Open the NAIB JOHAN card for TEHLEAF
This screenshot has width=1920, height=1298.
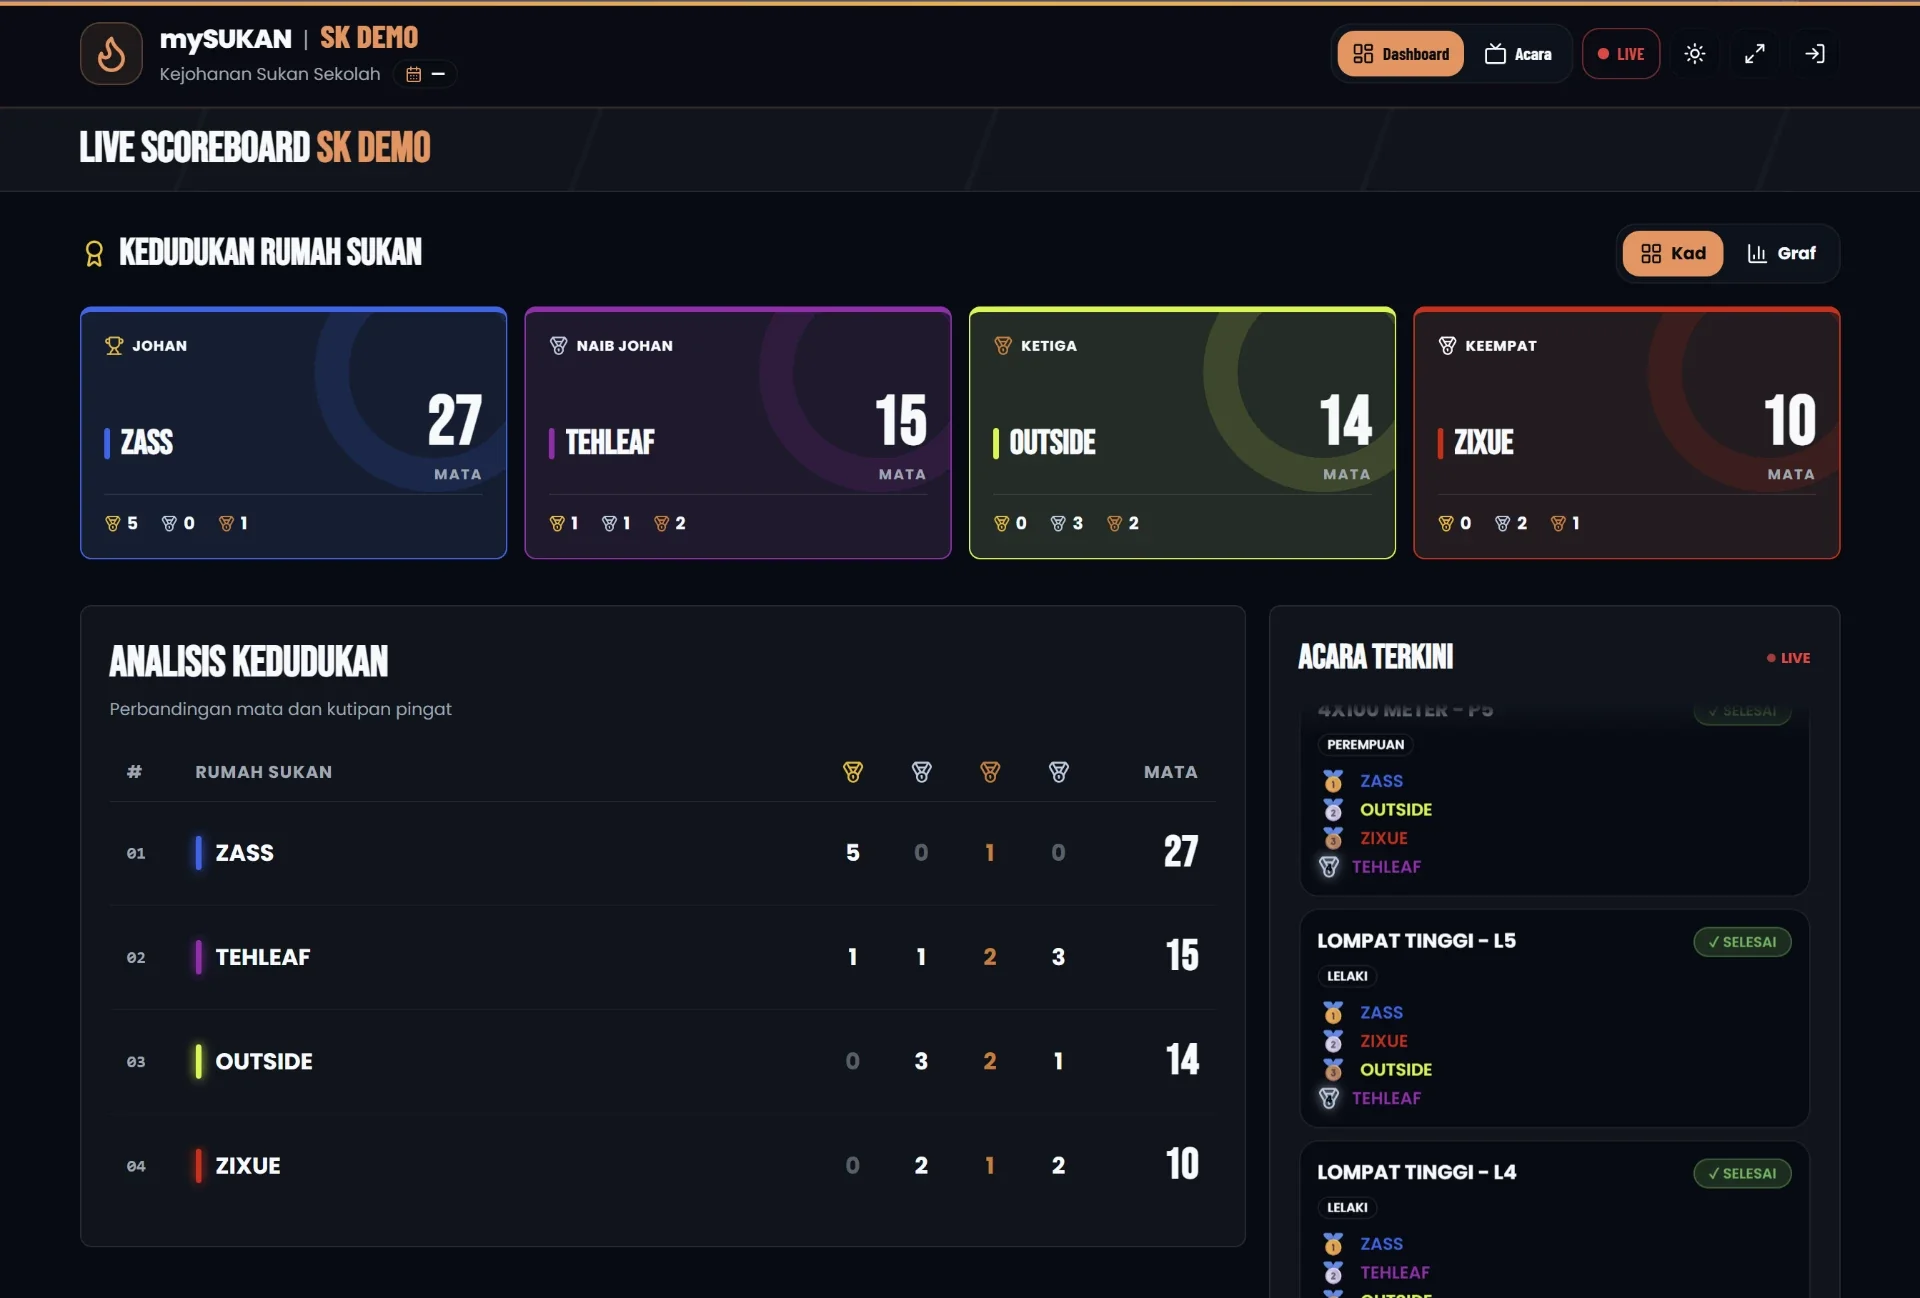738,433
